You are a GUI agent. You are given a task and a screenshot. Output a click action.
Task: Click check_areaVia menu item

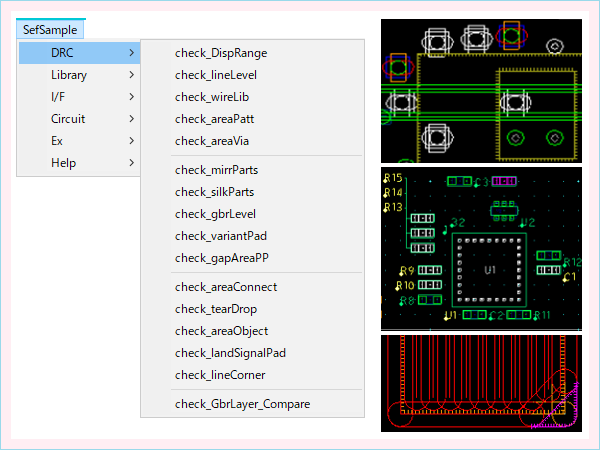pos(212,141)
